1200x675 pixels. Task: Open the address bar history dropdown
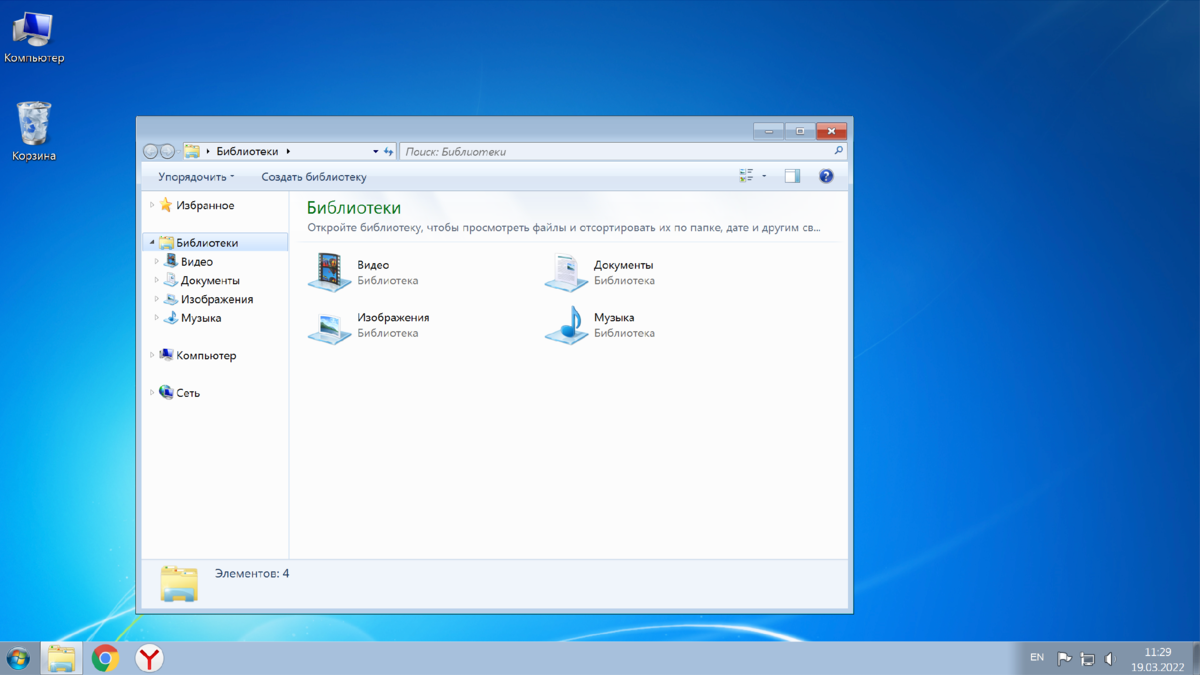pos(376,151)
